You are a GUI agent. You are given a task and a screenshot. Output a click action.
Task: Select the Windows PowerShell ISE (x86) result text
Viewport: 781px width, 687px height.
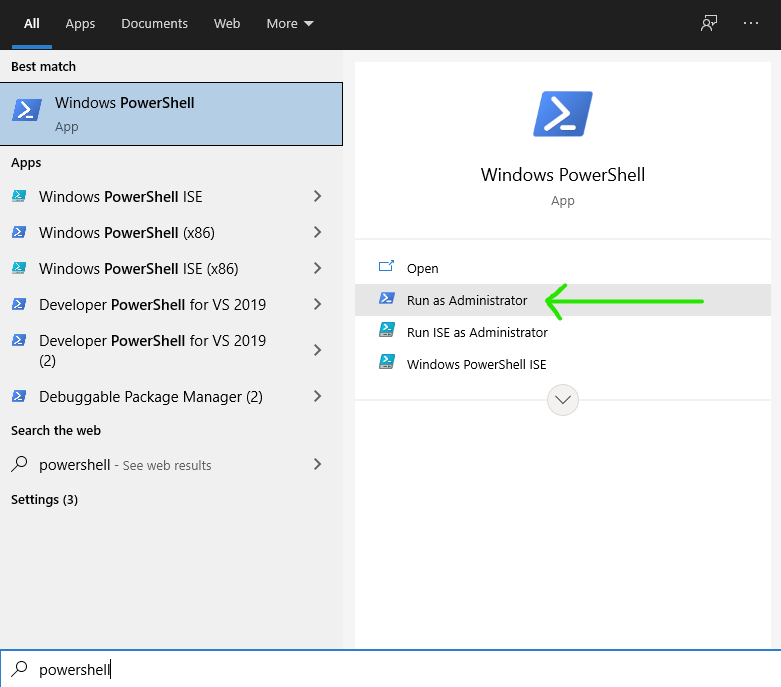(x=138, y=269)
